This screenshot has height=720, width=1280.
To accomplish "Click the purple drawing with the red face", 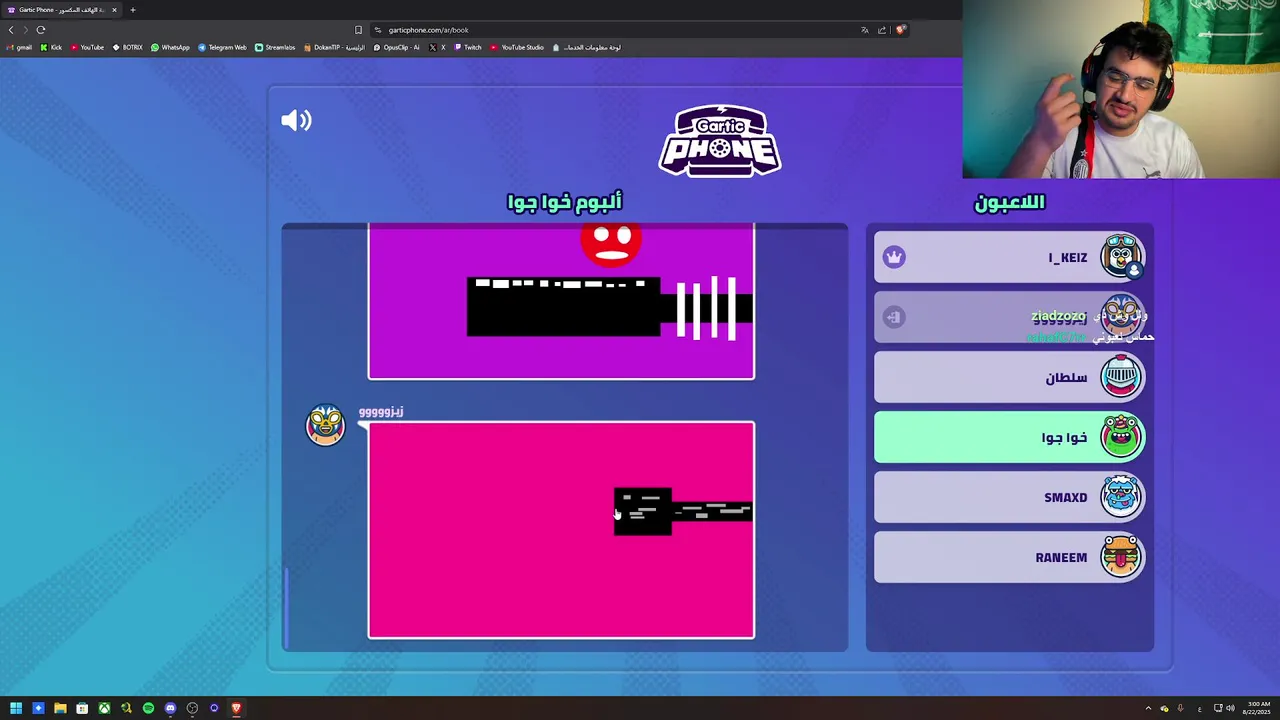I will pyautogui.click(x=561, y=301).
